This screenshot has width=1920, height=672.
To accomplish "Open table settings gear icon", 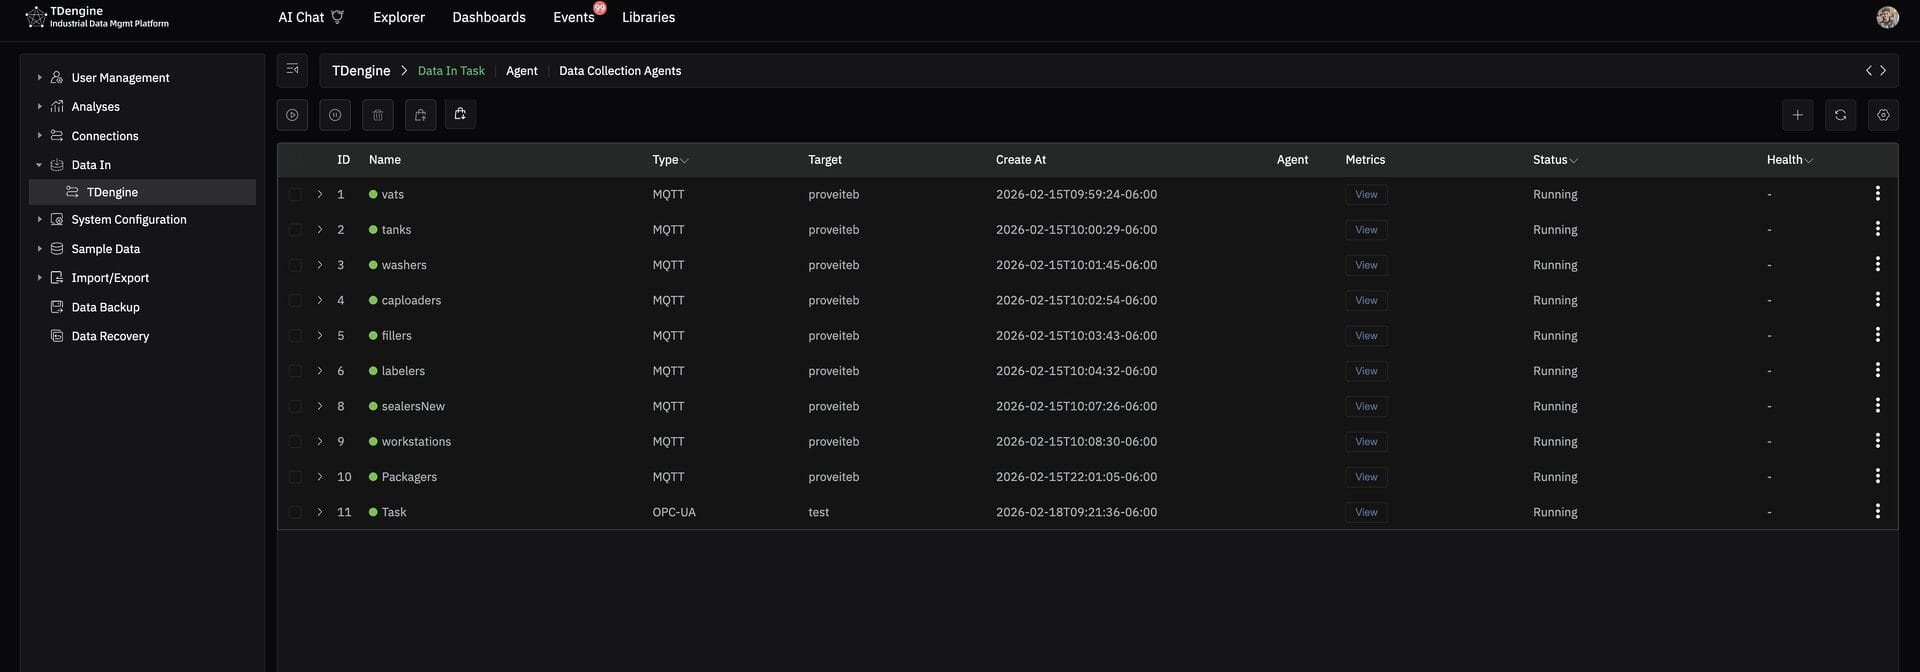I will (x=1883, y=115).
